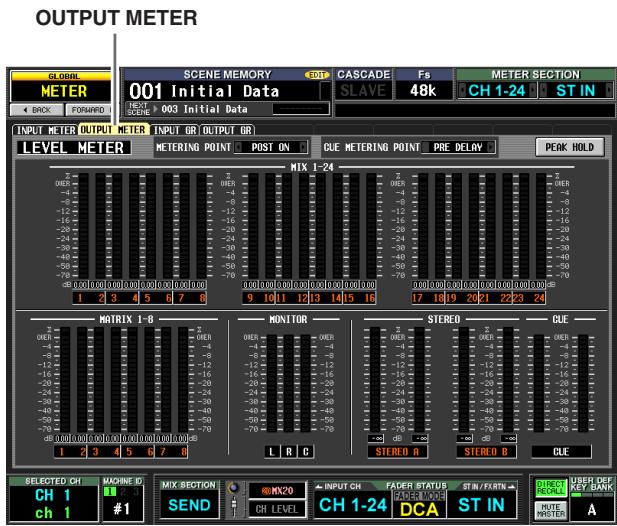Select machine ID 2

coord(123,491)
